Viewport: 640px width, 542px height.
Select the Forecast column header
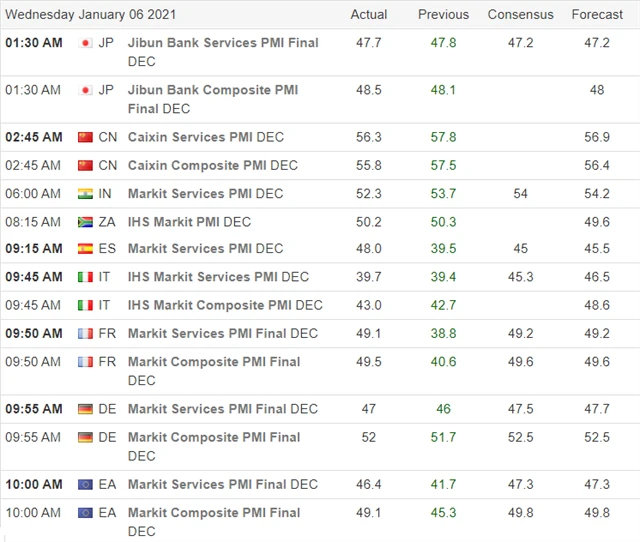(597, 15)
